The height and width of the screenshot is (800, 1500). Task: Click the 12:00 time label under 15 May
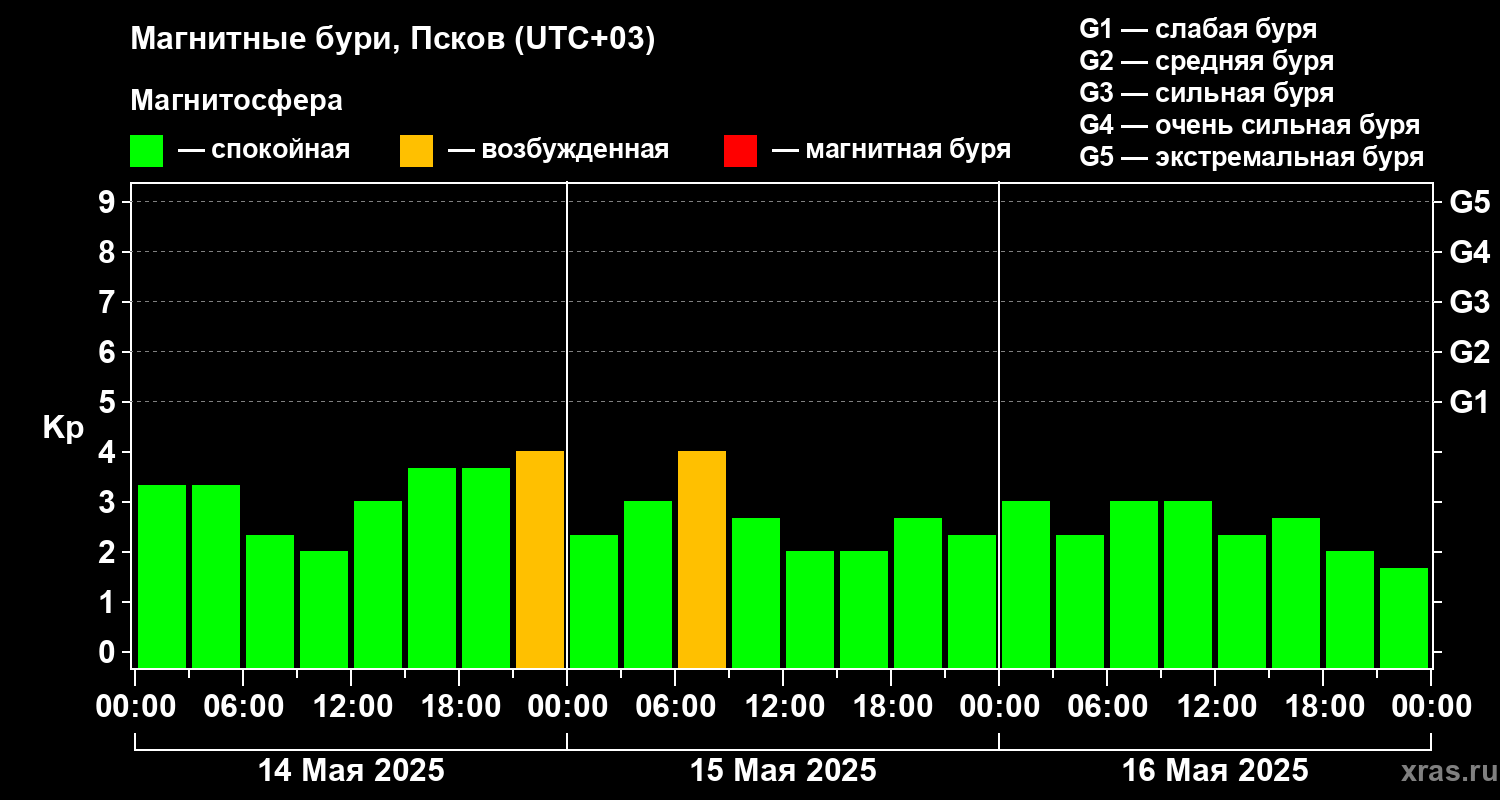click(x=783, y=707)
